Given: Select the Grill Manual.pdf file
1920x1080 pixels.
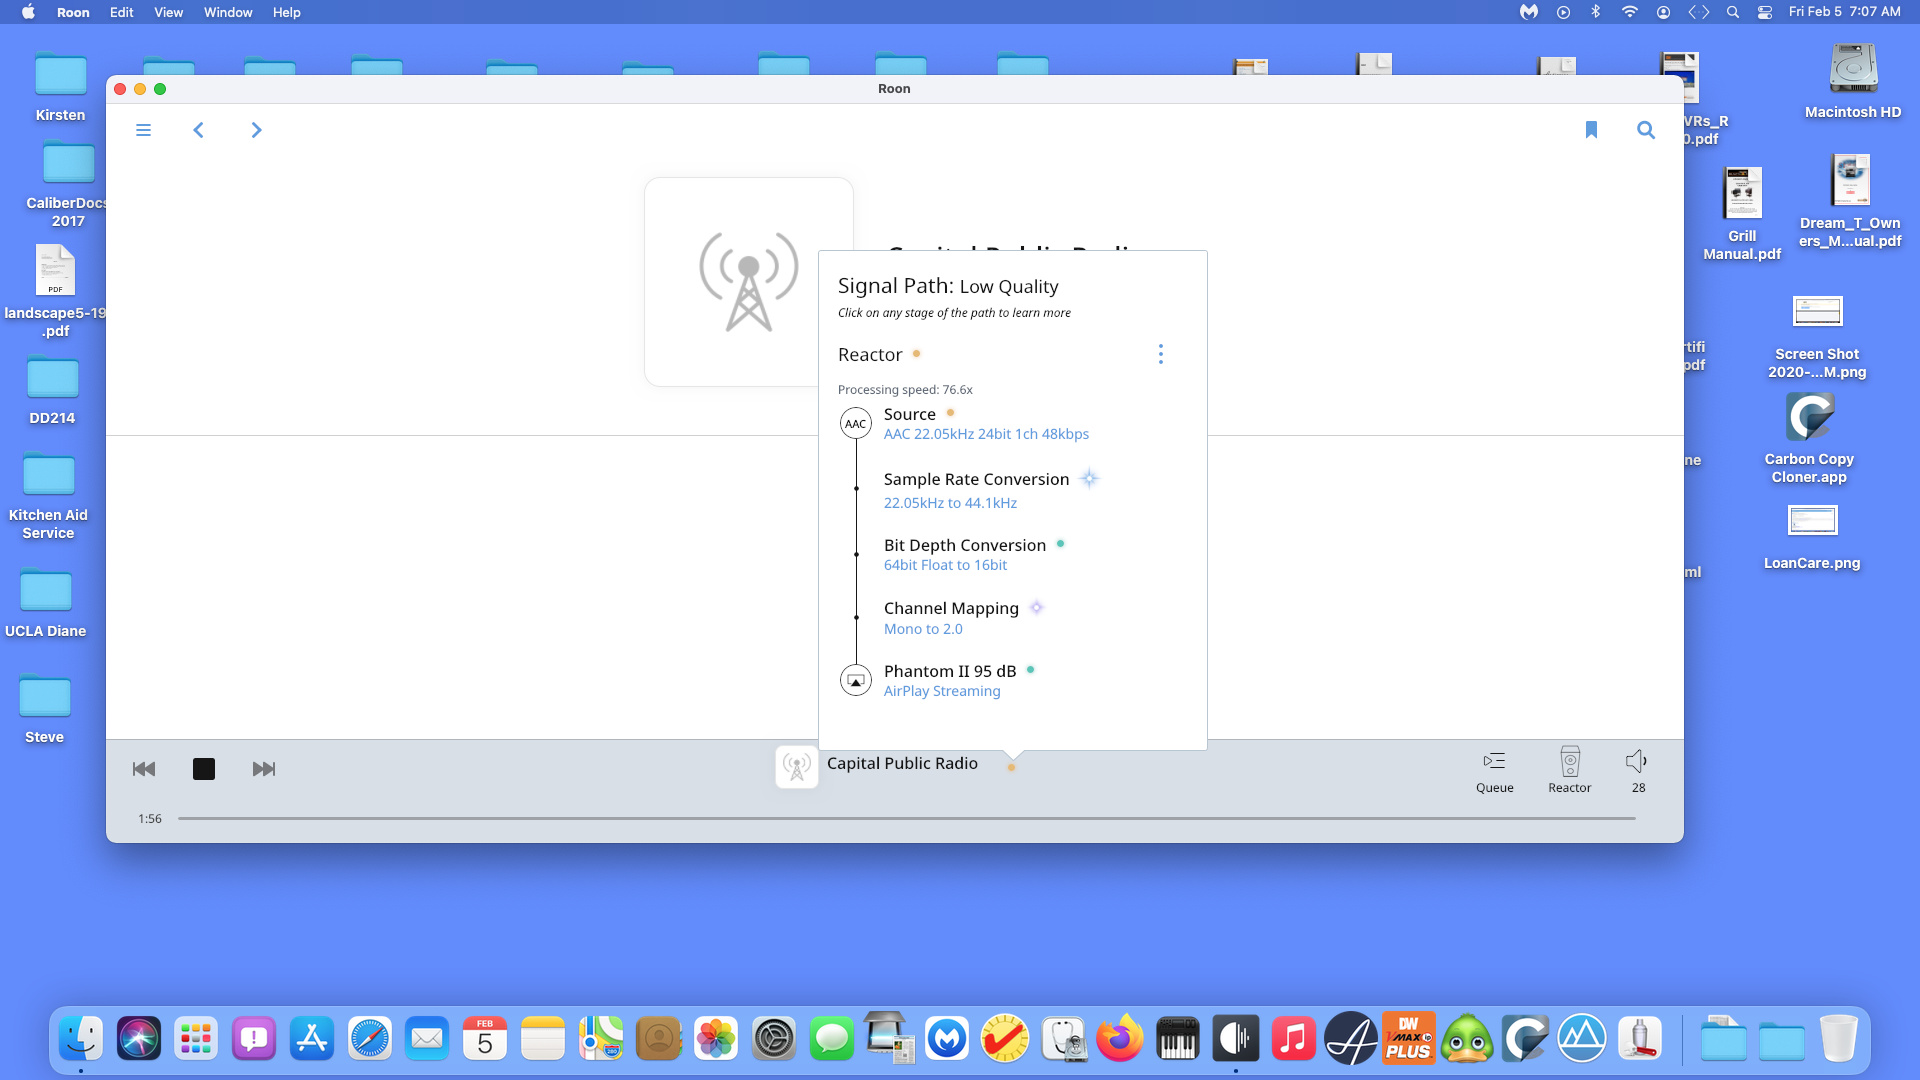Looking at the screenshot, I should [x=1742, y=215].
